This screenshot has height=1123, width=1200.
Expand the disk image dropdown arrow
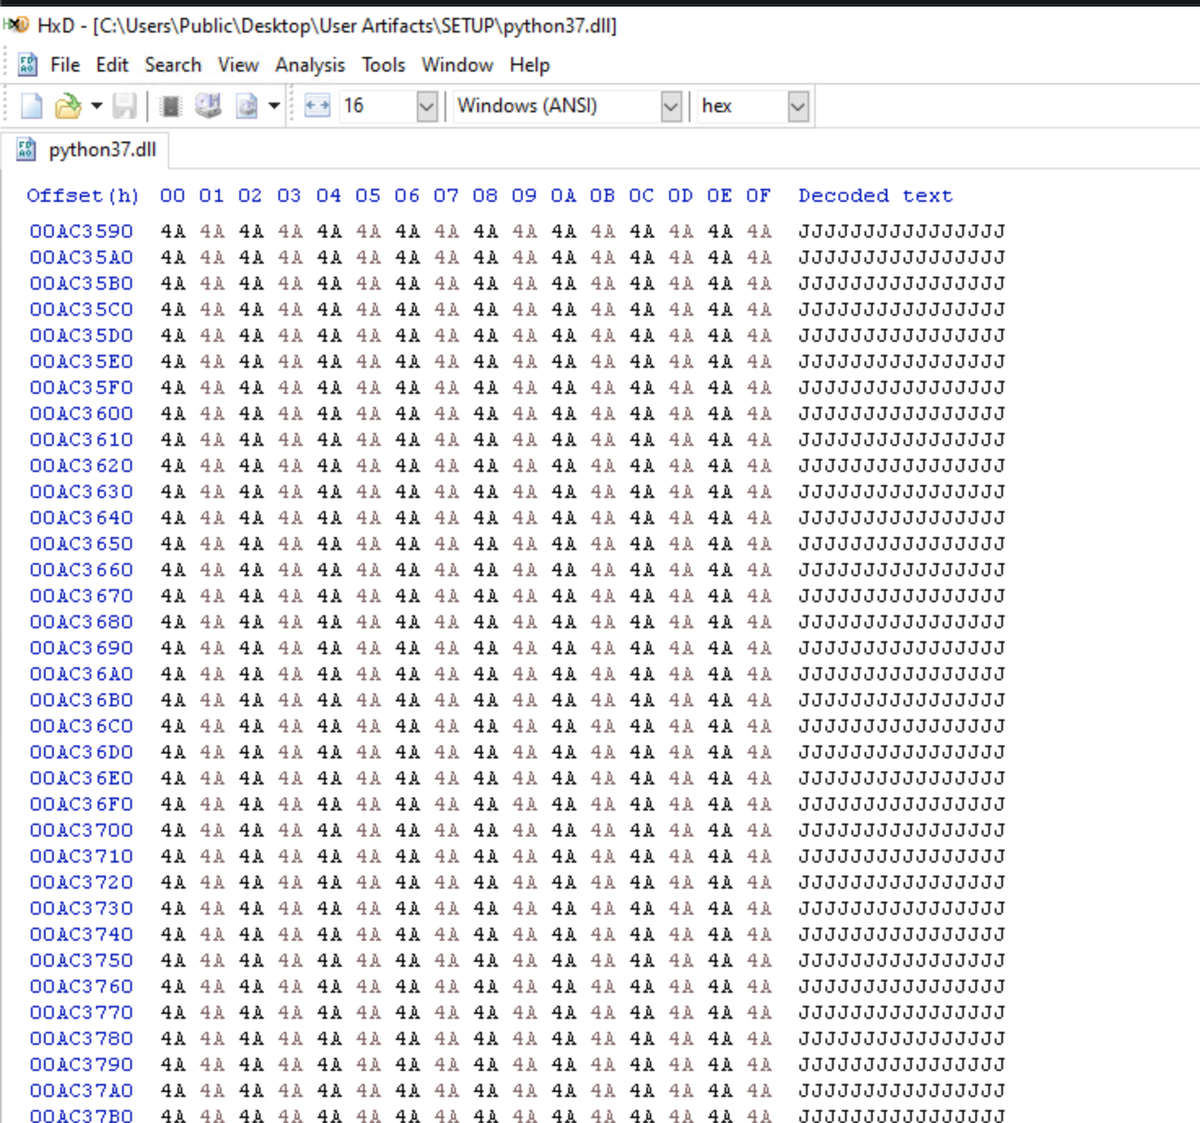[274, 106]
